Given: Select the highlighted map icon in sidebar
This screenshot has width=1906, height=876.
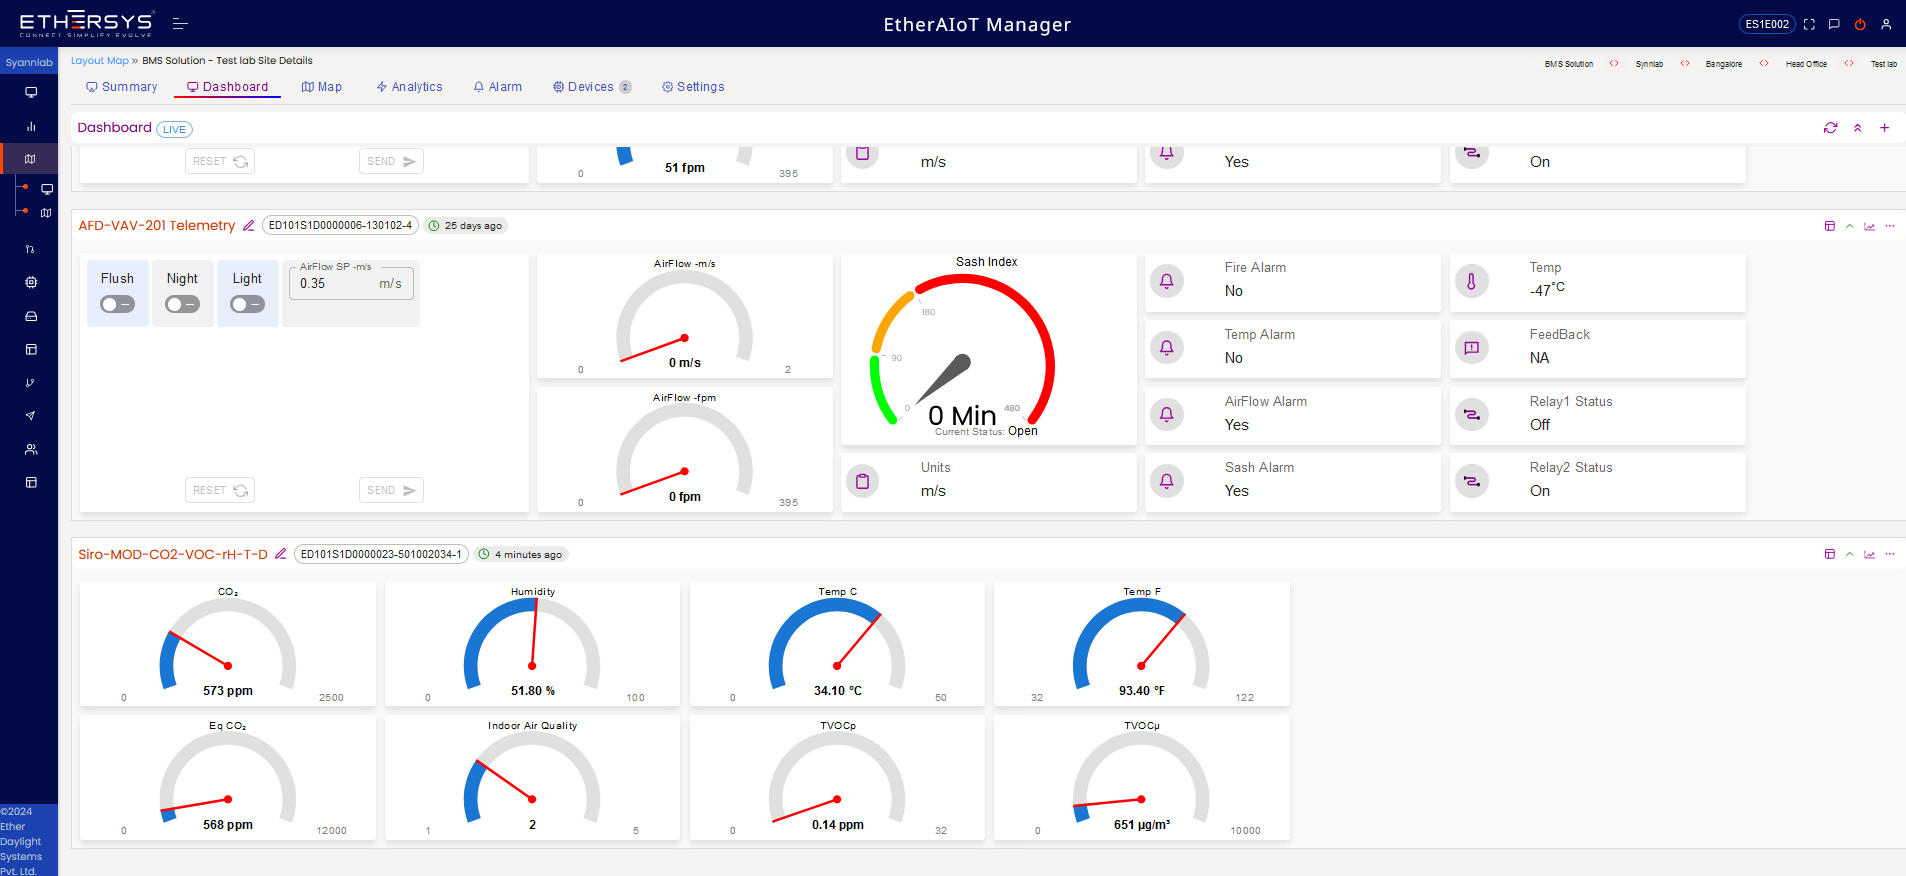Looking at the screenshot, I should tap(30, 159).
